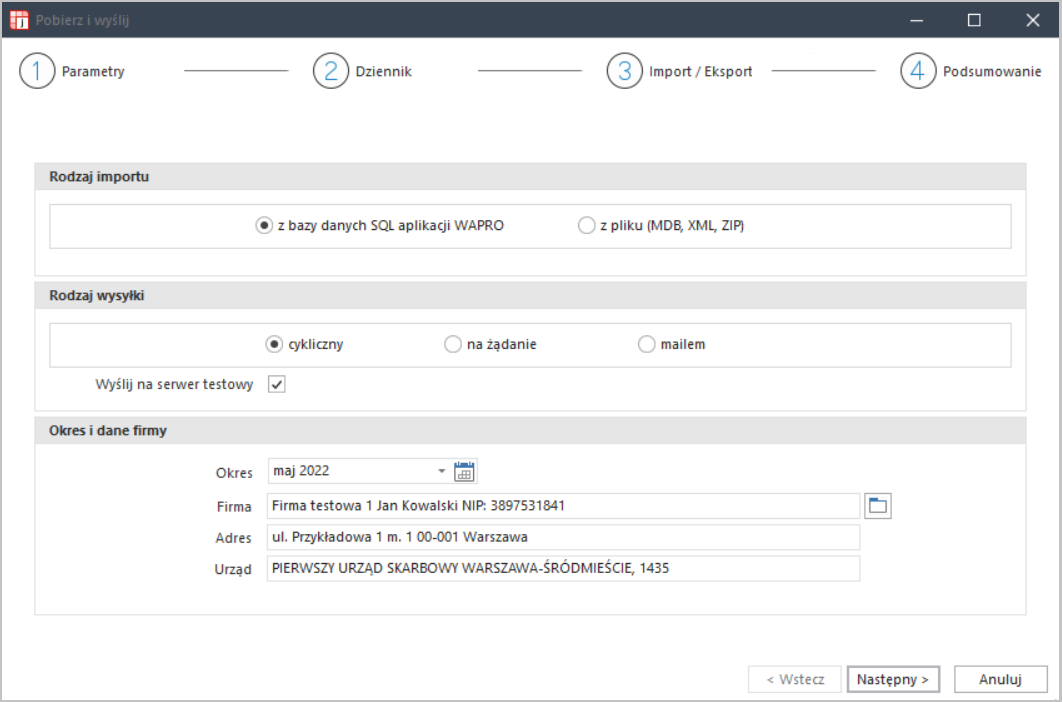Click the folder browse icon next to Firma
This screenshot has width=1062, height=702.
click(878, 506)
